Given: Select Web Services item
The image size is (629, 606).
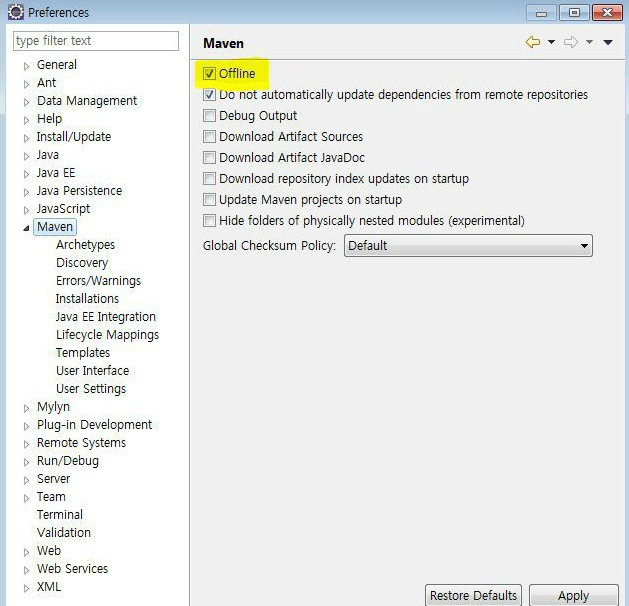Looking at the screenshot, I should (x=73, y=569).
